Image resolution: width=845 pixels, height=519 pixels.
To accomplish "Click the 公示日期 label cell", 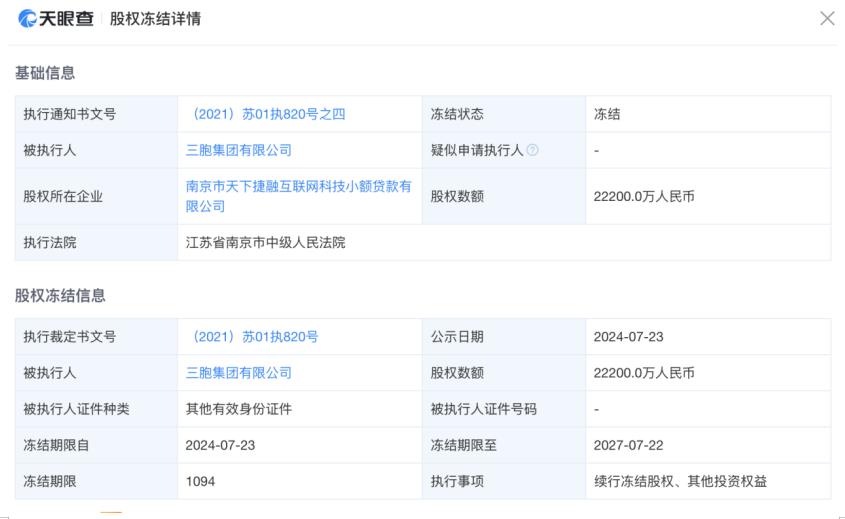I will coord(504,336).
